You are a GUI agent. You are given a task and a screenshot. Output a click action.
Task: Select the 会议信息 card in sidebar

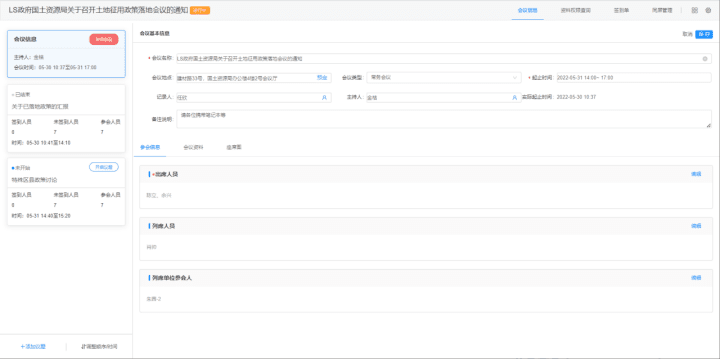(66, 54)
